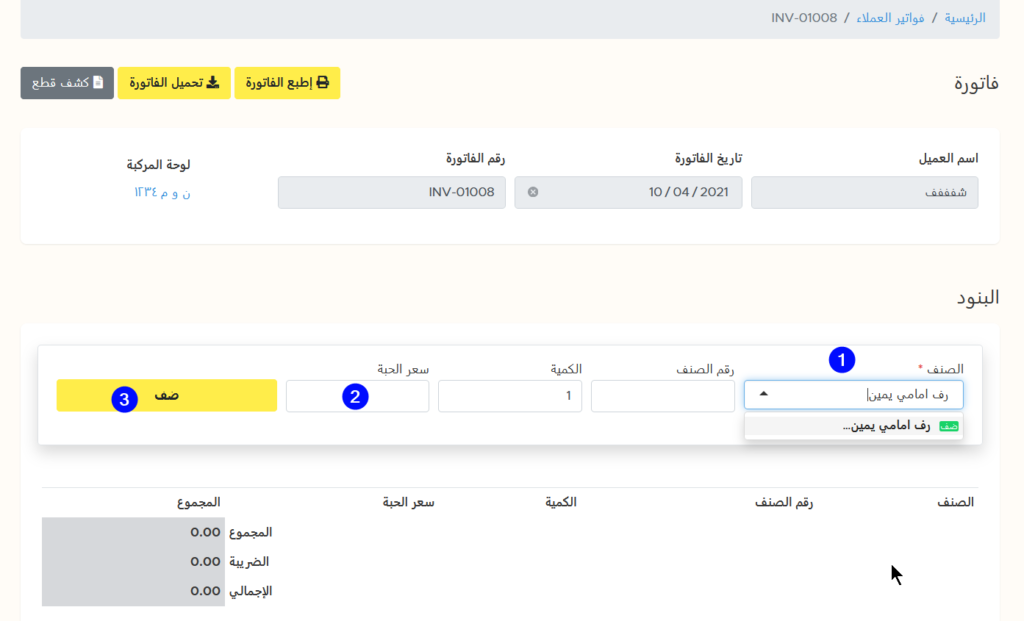Click the الكمية quantity field
The width and height of the screenshot is (1024, 621).
coord(509,395)
